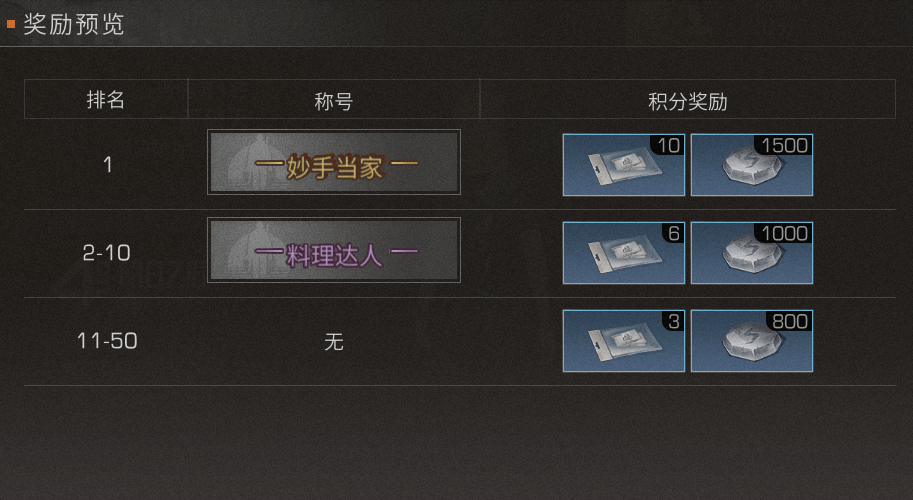Screen dimensions: 913x500
Task: Select the 800 silver coin reward icon
Action: [752, 341]
